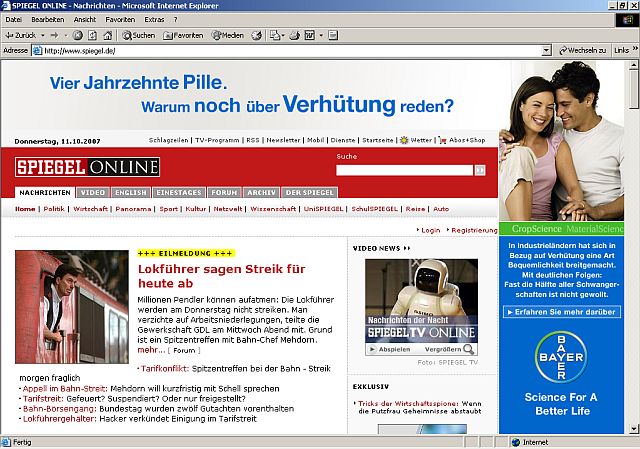Select the NACHRICHTEN tab
The width and height of the screenshot is (640, 449).
(45, 193)
